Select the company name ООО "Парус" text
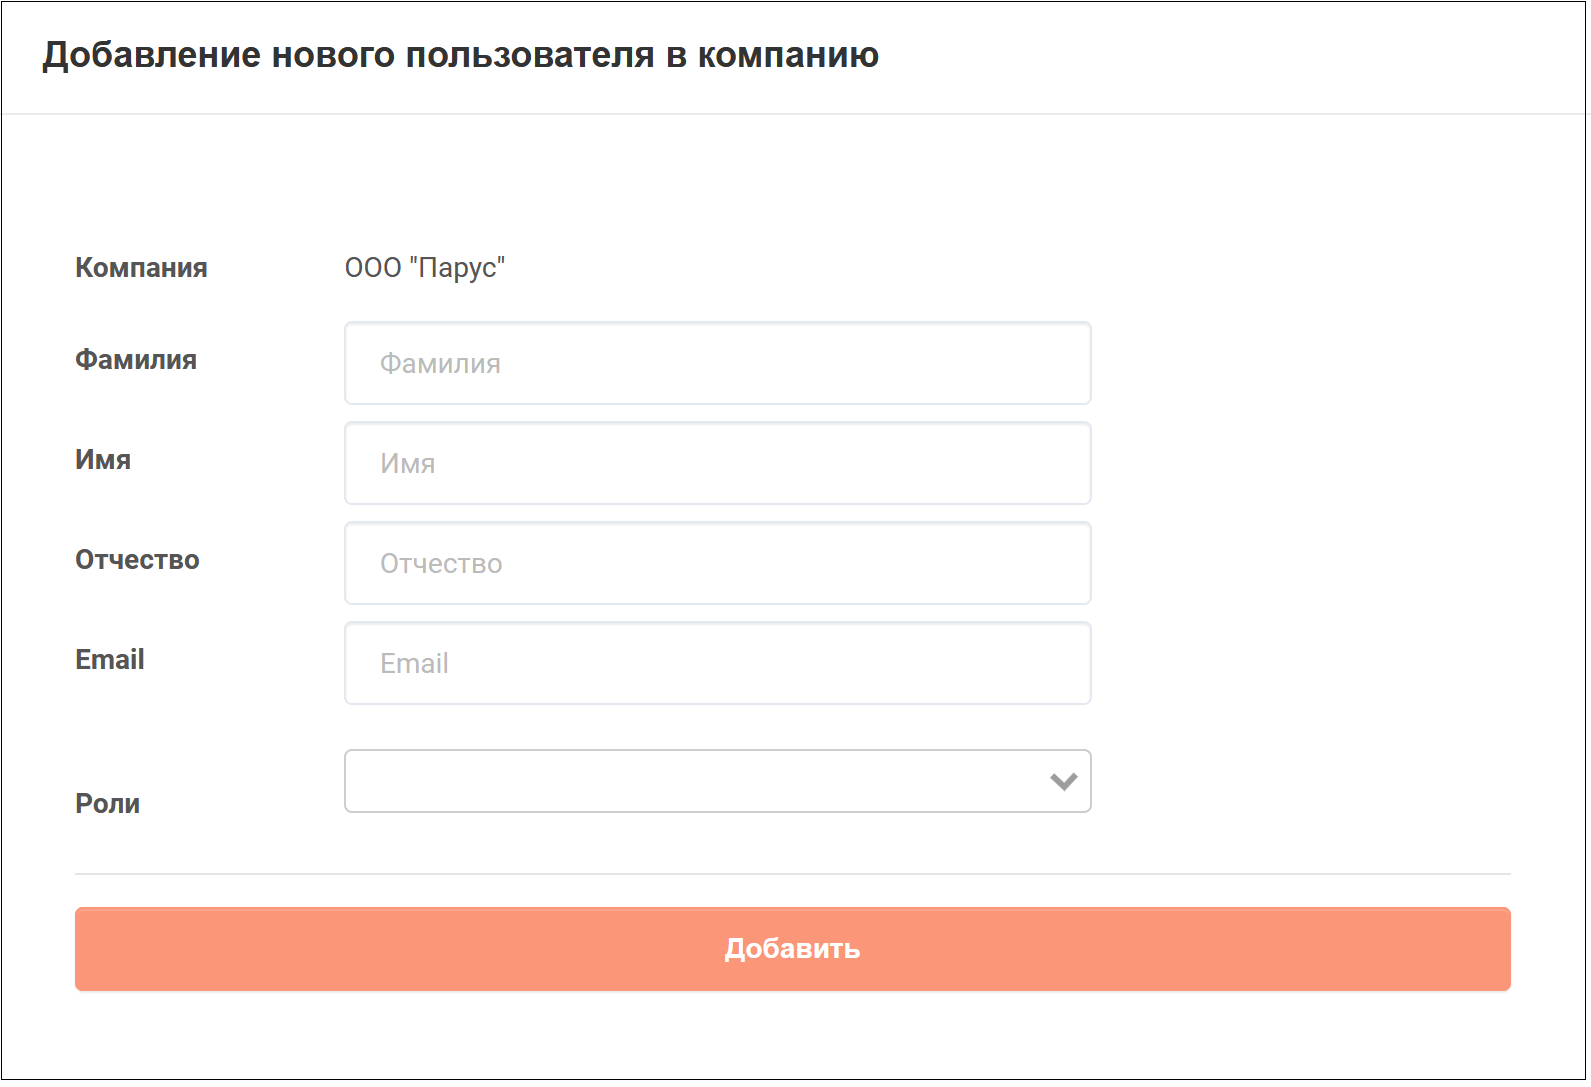1591x1087 pixels. coord(425,268)
